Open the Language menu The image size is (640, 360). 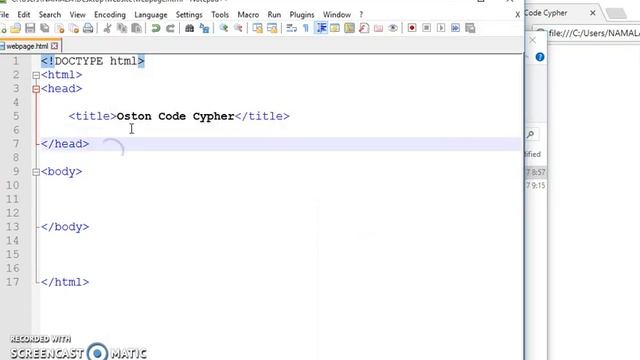151,15
